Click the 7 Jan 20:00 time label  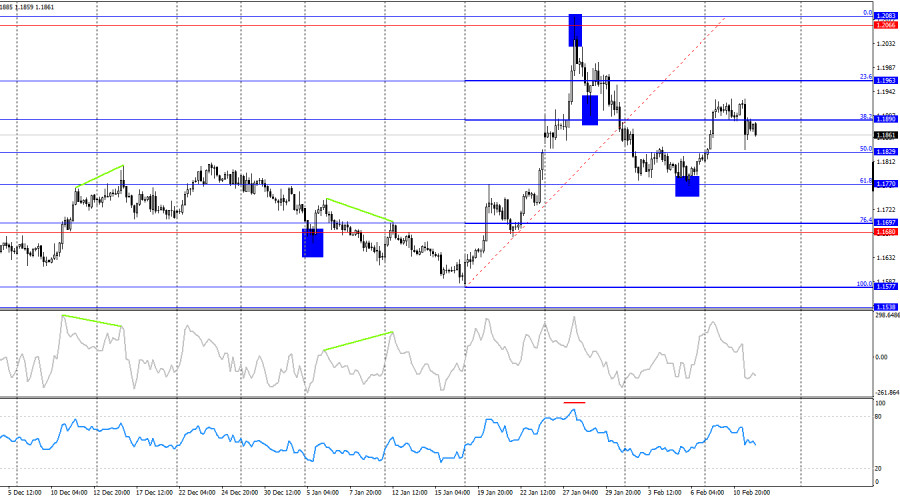click(x=365, y=493)
